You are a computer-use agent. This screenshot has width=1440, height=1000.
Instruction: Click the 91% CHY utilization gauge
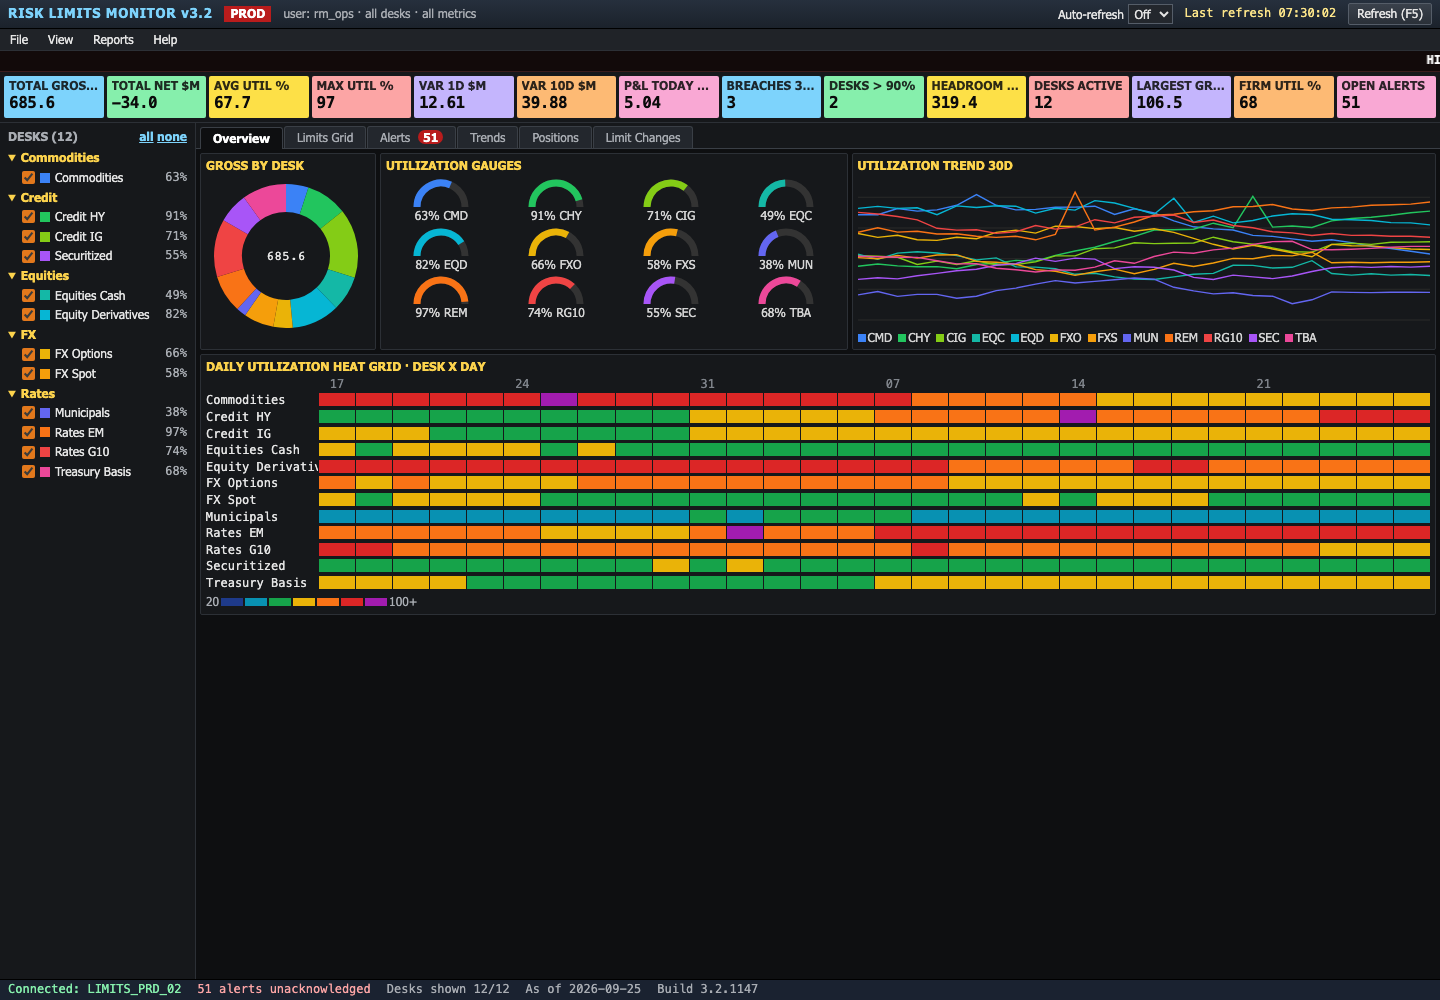click(556, 200)
